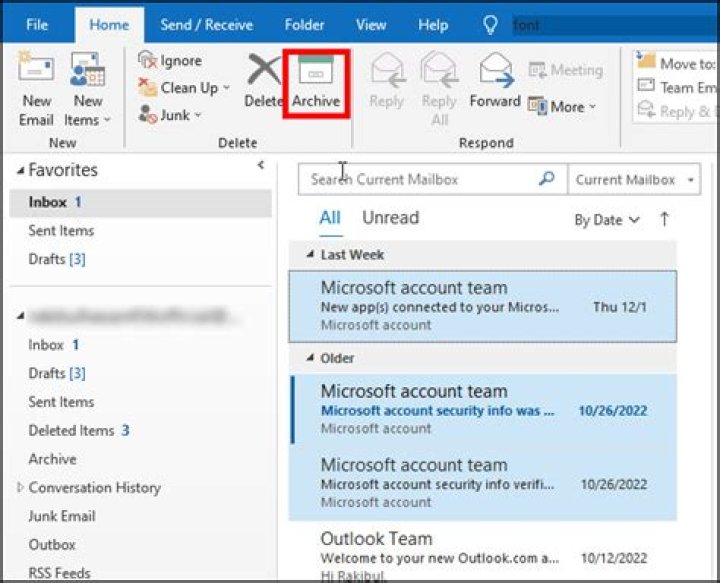The image size is (720, 583).
Task: Open the security info verifi... email
Action: (483, 483)
